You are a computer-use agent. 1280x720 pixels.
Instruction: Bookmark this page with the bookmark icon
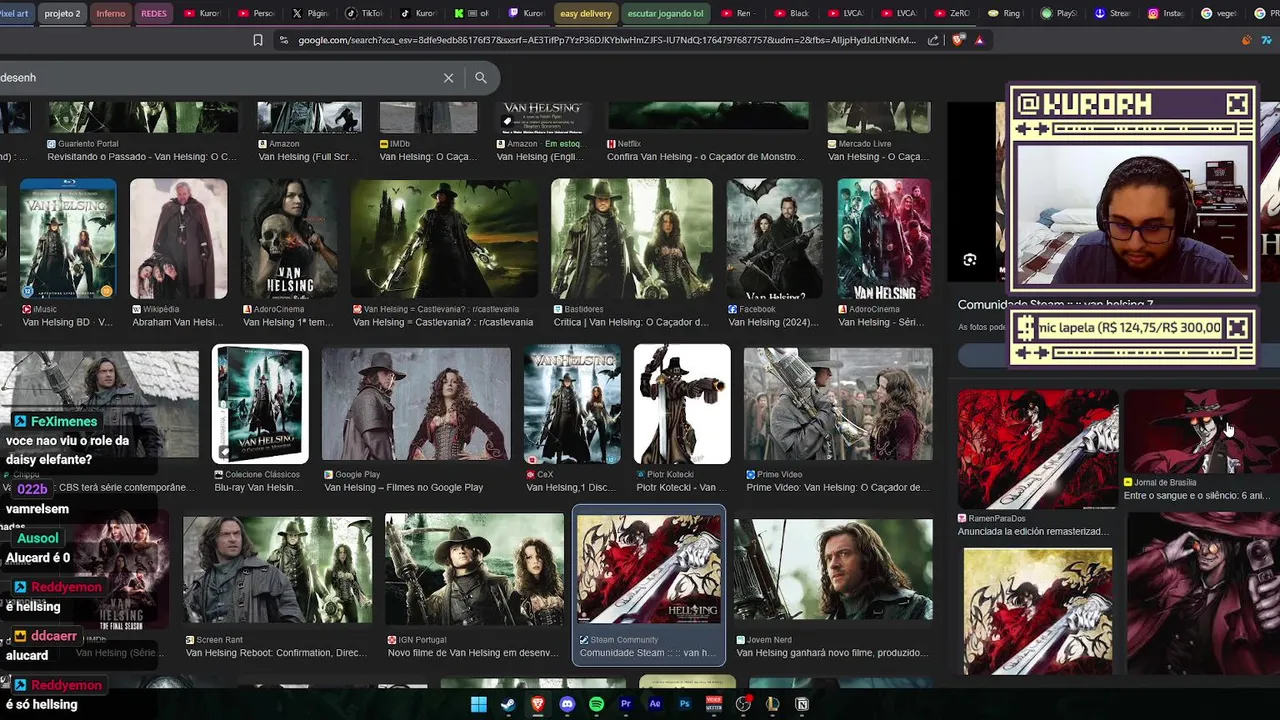258,40
